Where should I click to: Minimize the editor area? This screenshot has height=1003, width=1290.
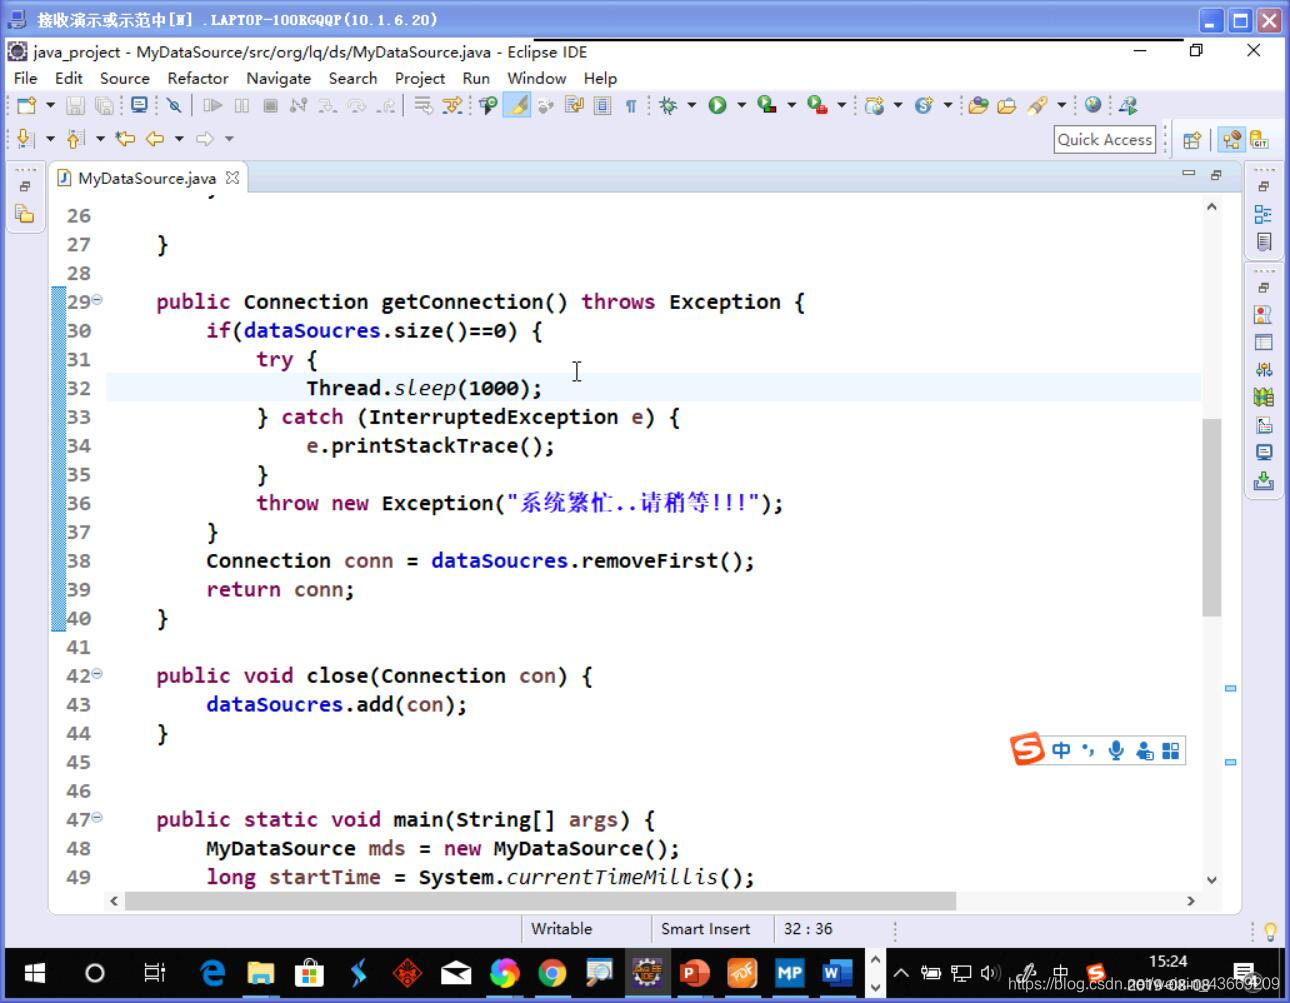tap(1188, 174)
